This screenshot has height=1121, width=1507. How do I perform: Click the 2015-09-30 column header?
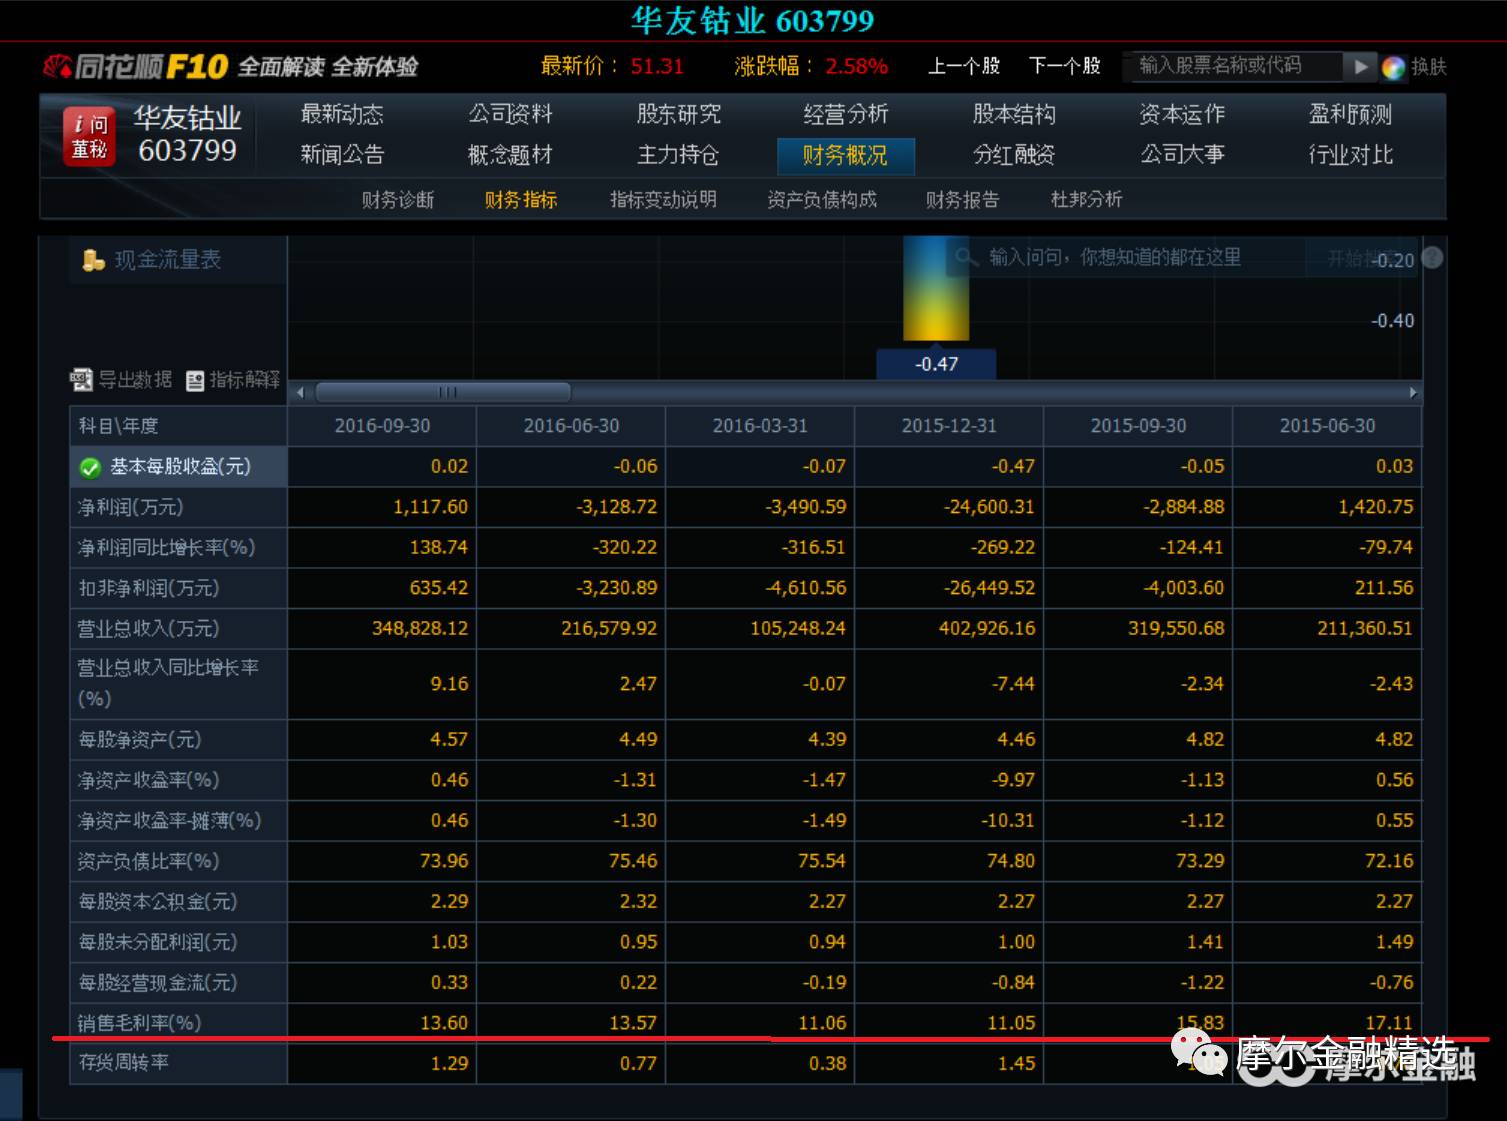1138,426
